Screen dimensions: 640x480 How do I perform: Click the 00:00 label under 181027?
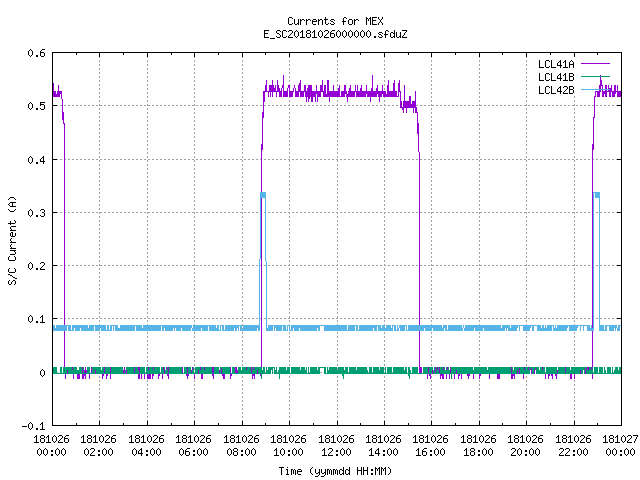click(620, 452)
